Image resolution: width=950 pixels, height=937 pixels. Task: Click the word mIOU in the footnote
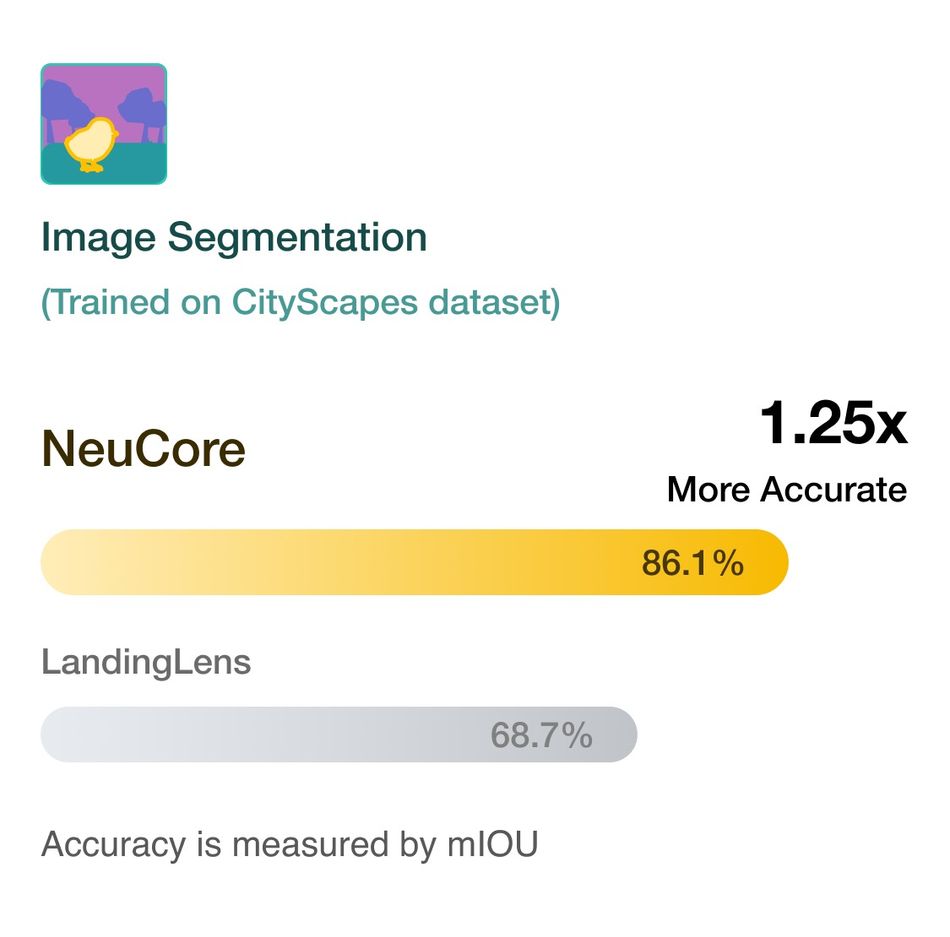click(493, 844)
